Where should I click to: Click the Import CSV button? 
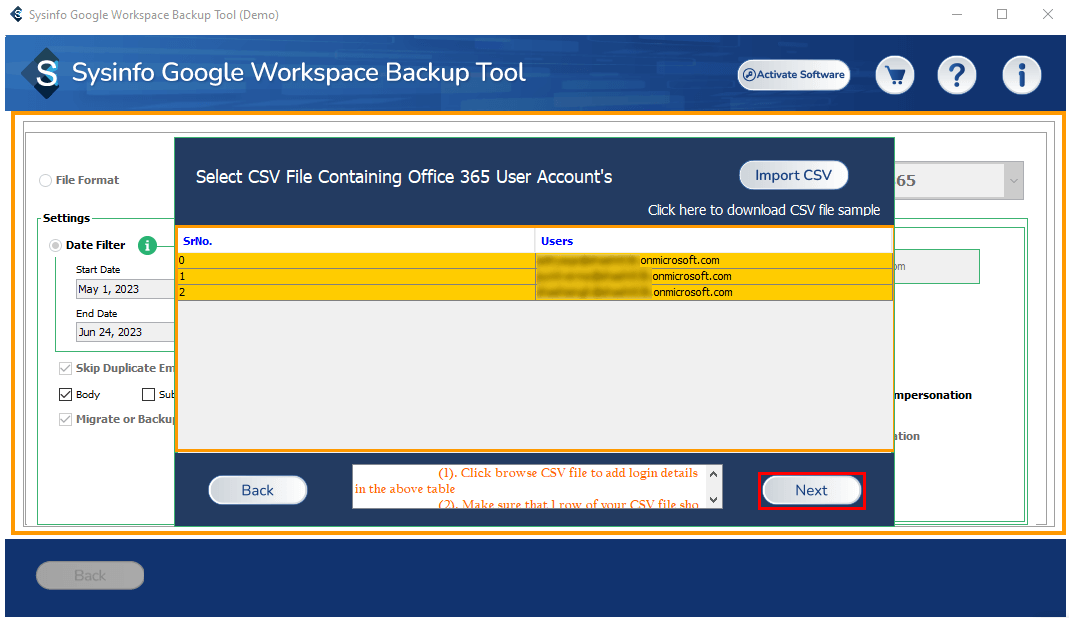(794, 175)
